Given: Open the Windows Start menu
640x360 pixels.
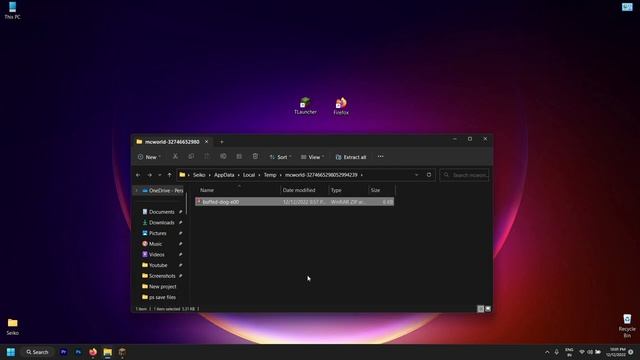Looking at the screenshot, I should point(11,352).
